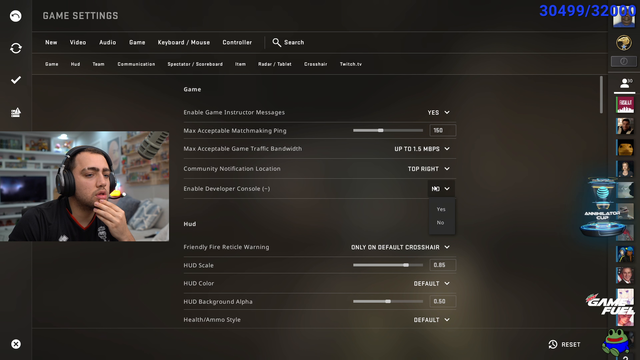The width and height of the screenshot is (640, 360).
Task: Jump to Hud subsection tab
Action: tap(75, 64)
